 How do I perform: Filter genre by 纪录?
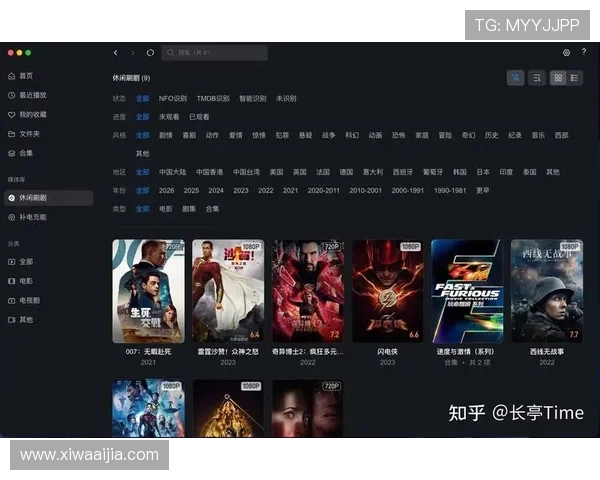click(x=515, y=135)
